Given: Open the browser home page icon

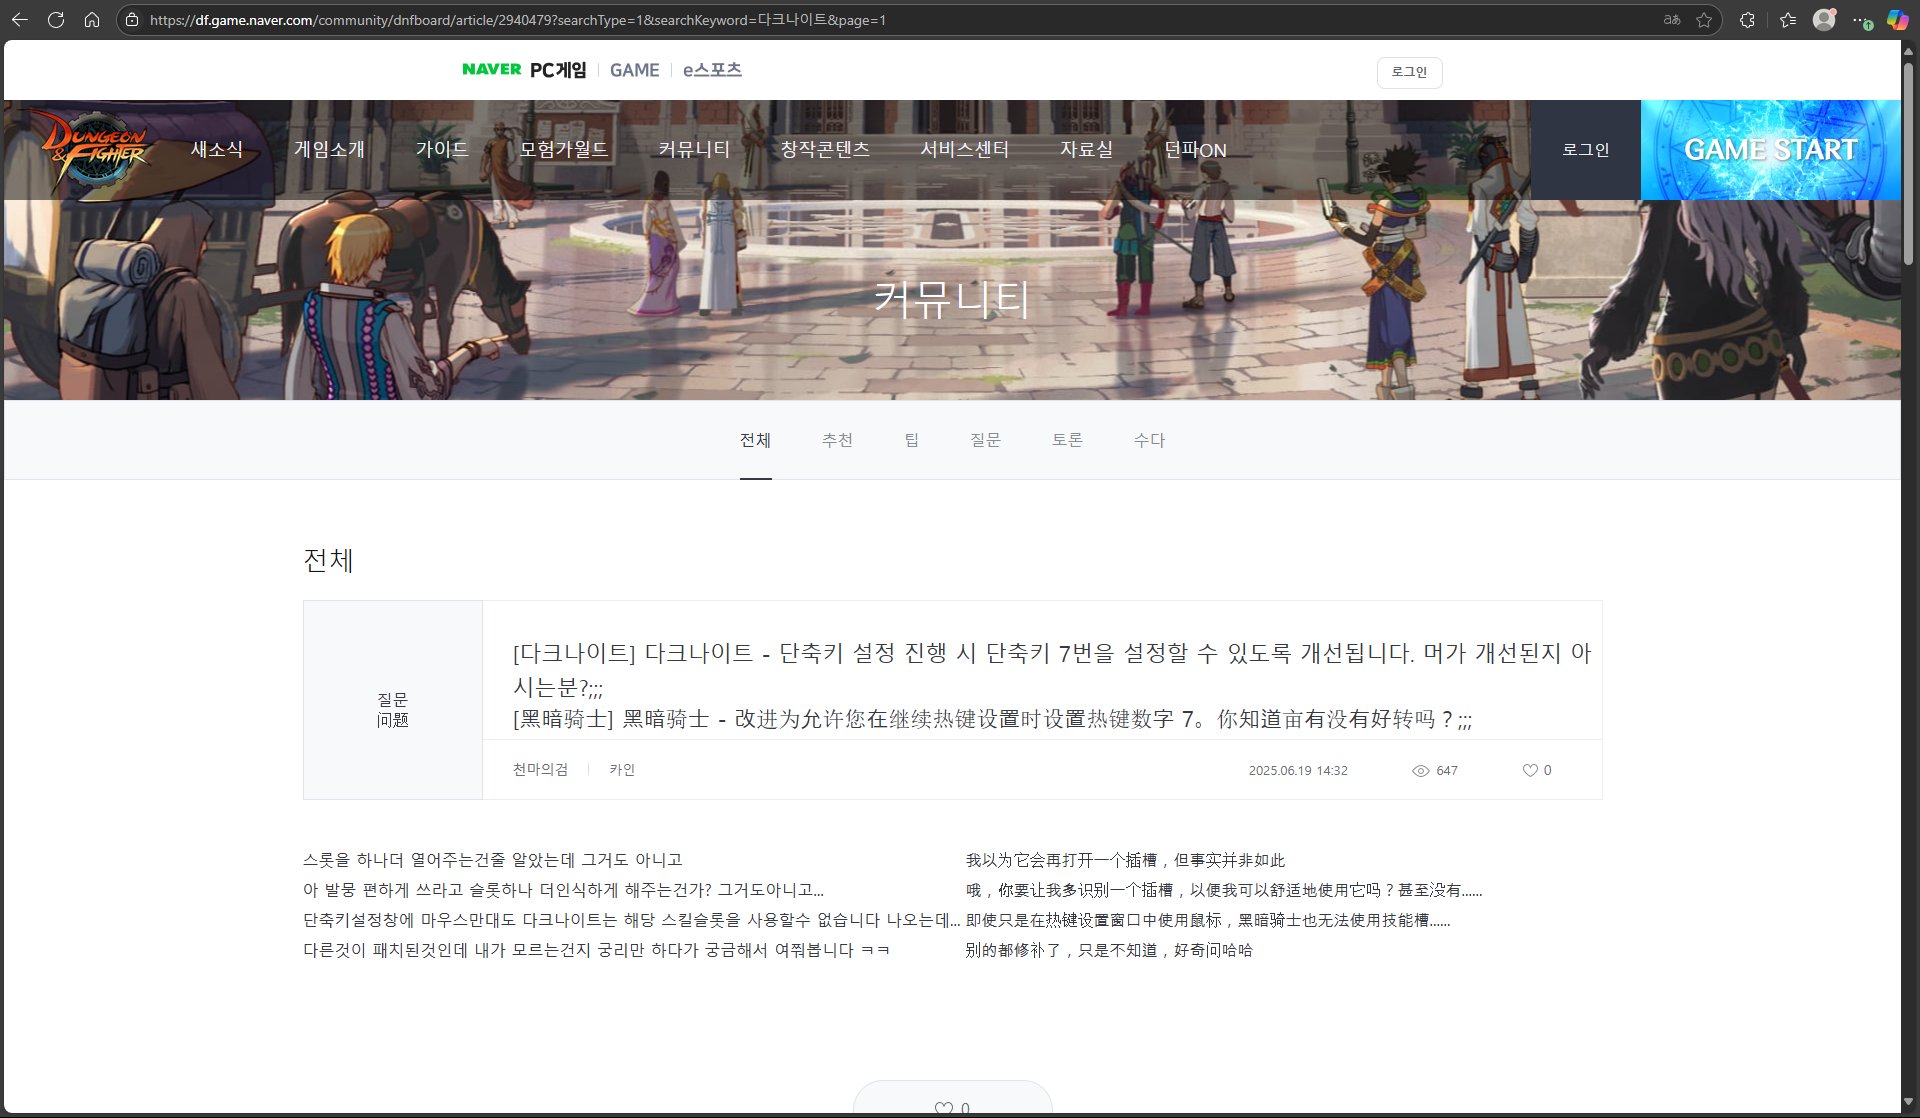Looking at the screenshot, I should [x=92, y=20].
